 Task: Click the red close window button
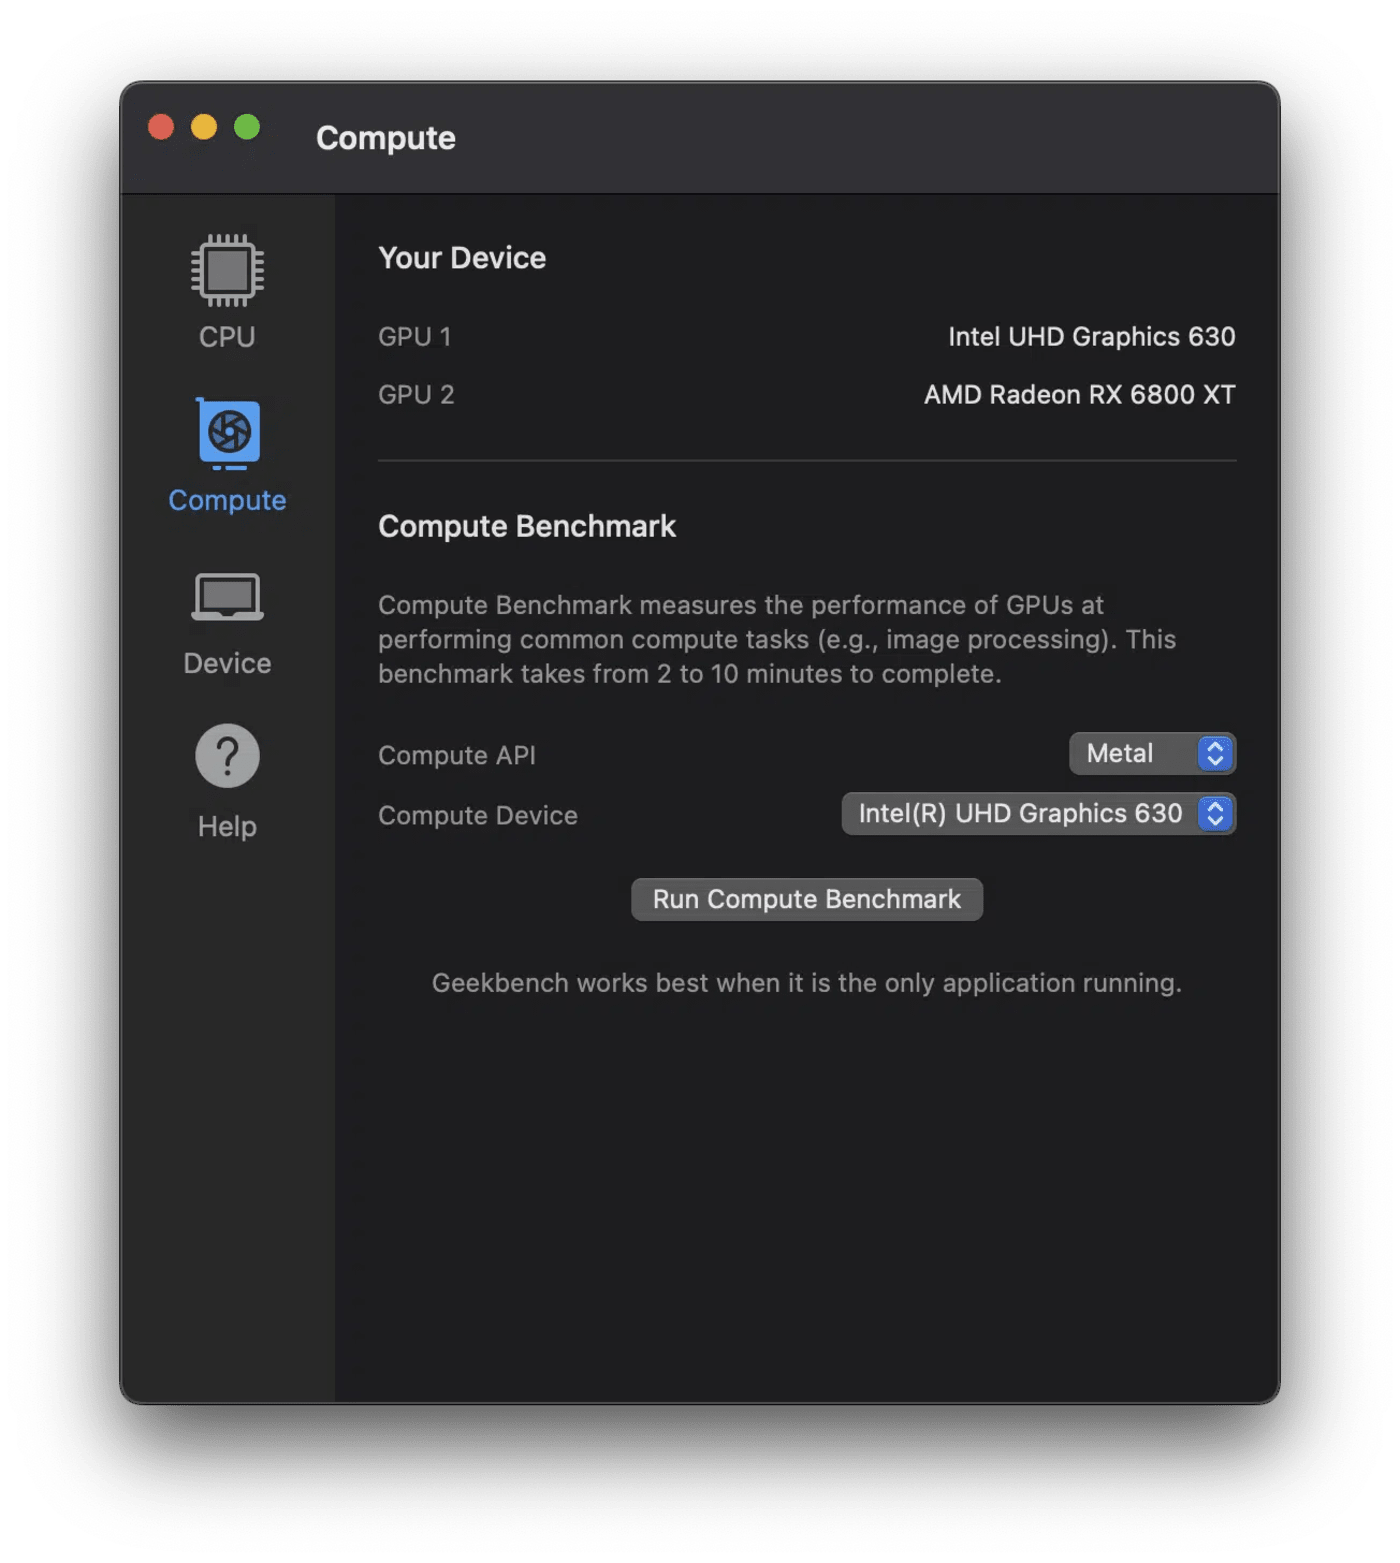click(x=161, y=127)
